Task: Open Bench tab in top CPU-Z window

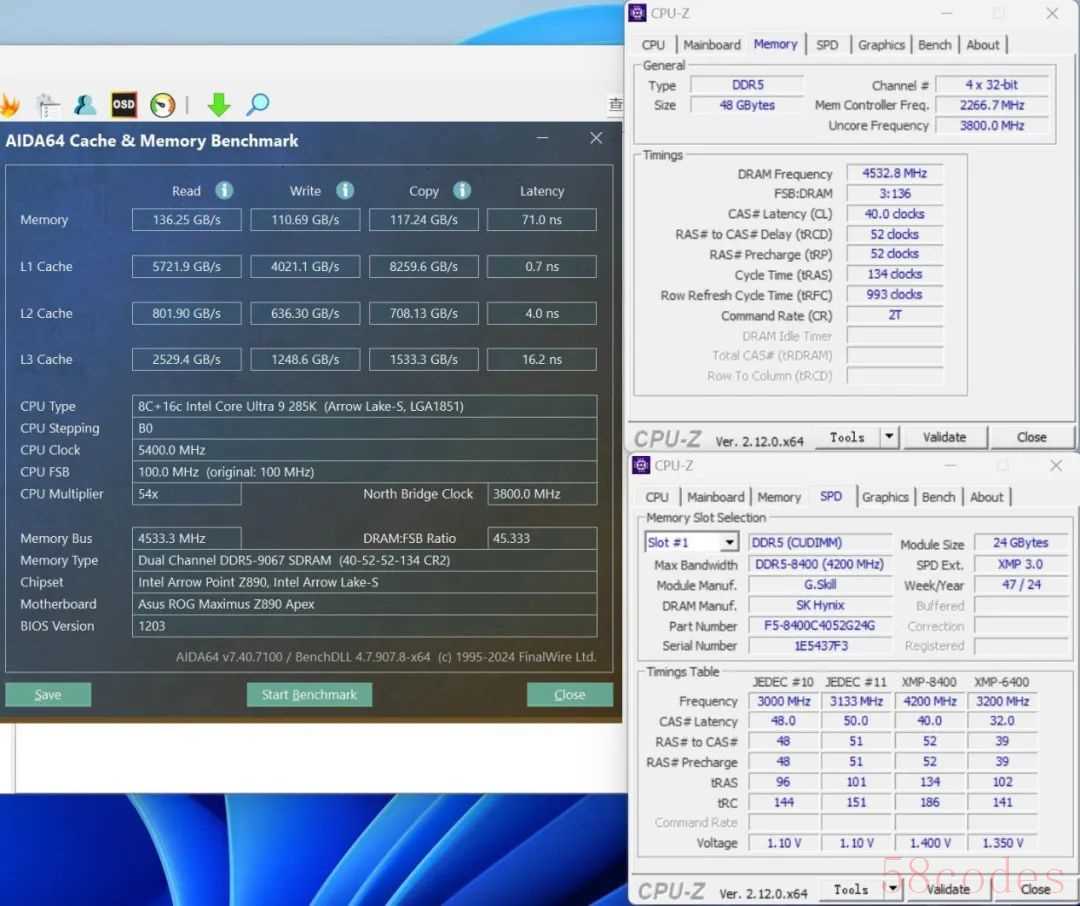Action: pos(935,45)
